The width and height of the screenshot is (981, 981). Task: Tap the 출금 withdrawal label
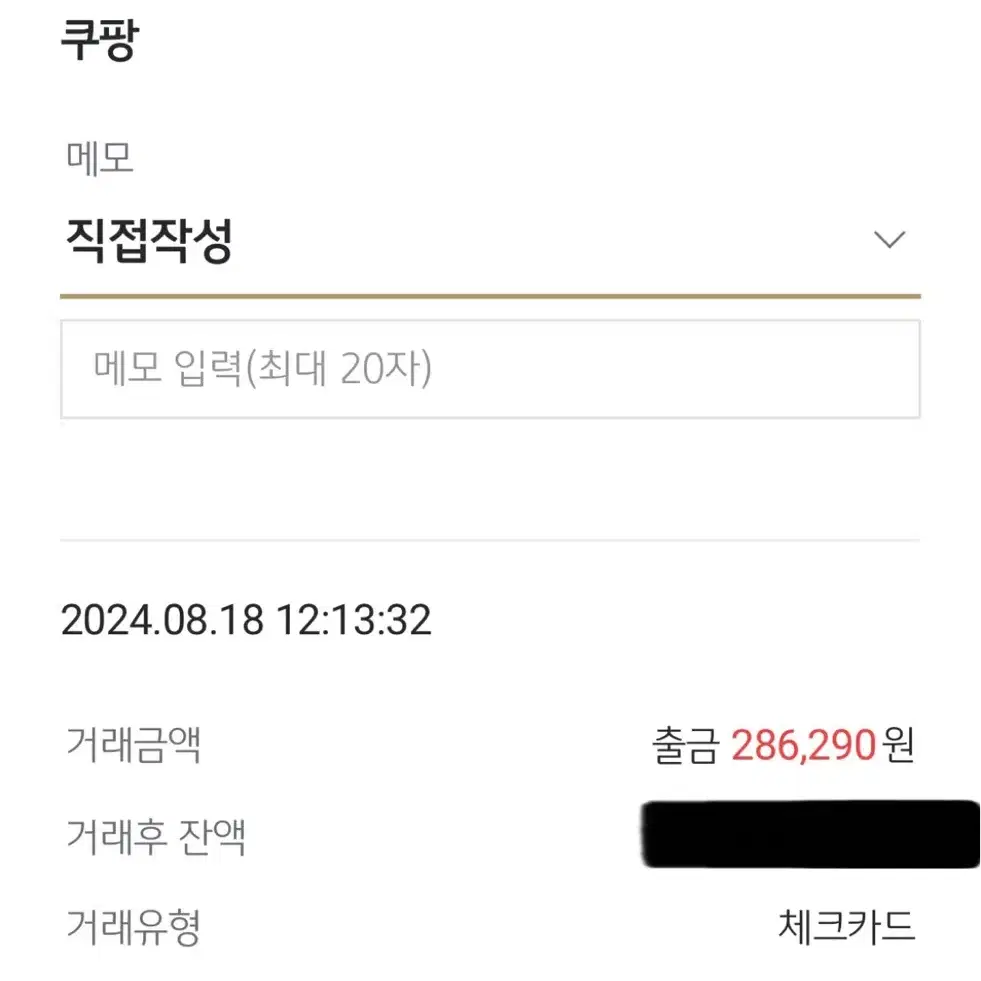click(685, 745)
